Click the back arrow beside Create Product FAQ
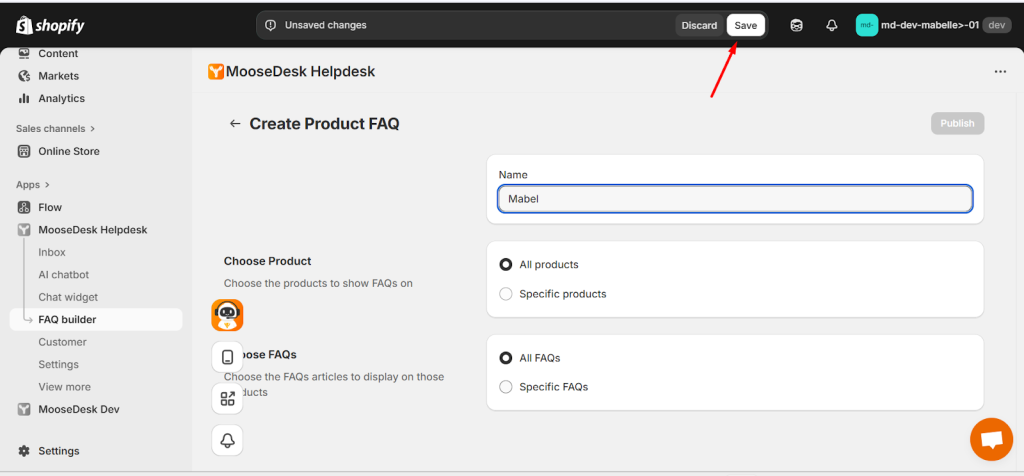This screenshot has width=1024, height=476. point(235,124)
